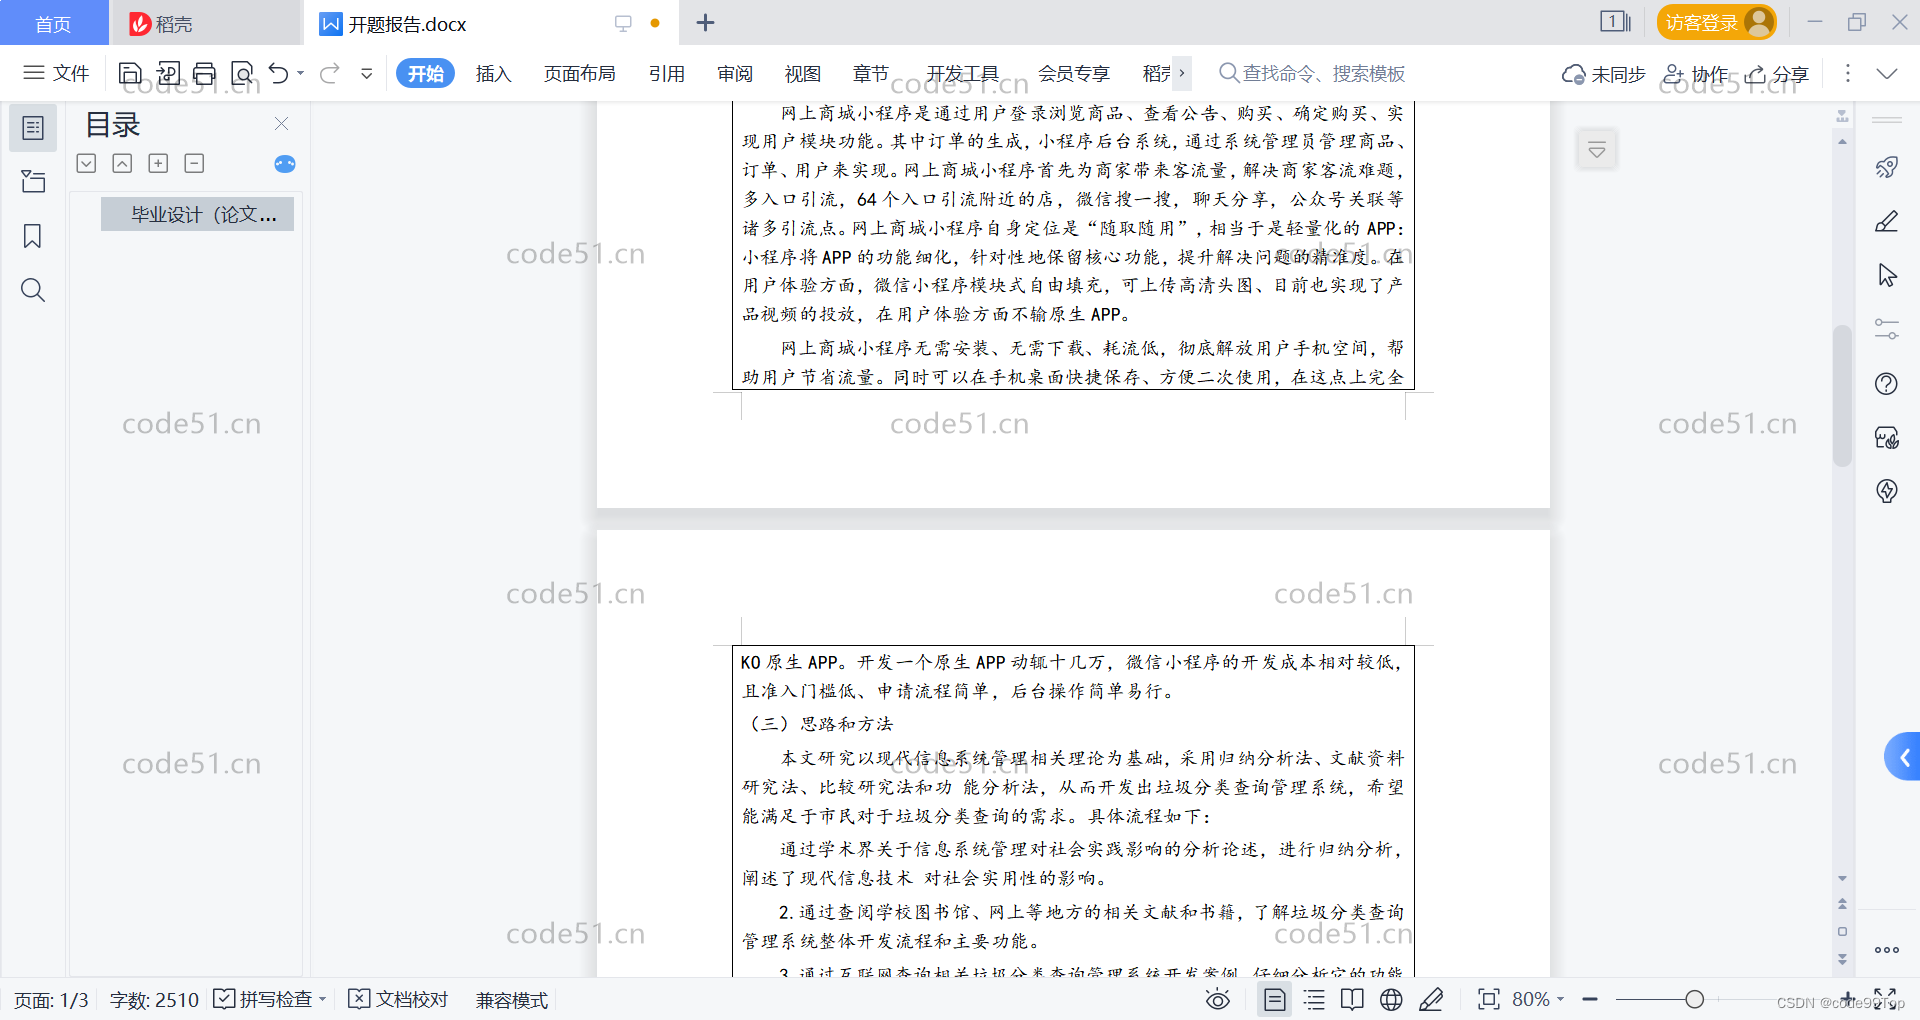Select the outline panel icon in sidebar

tap(33, 128)
